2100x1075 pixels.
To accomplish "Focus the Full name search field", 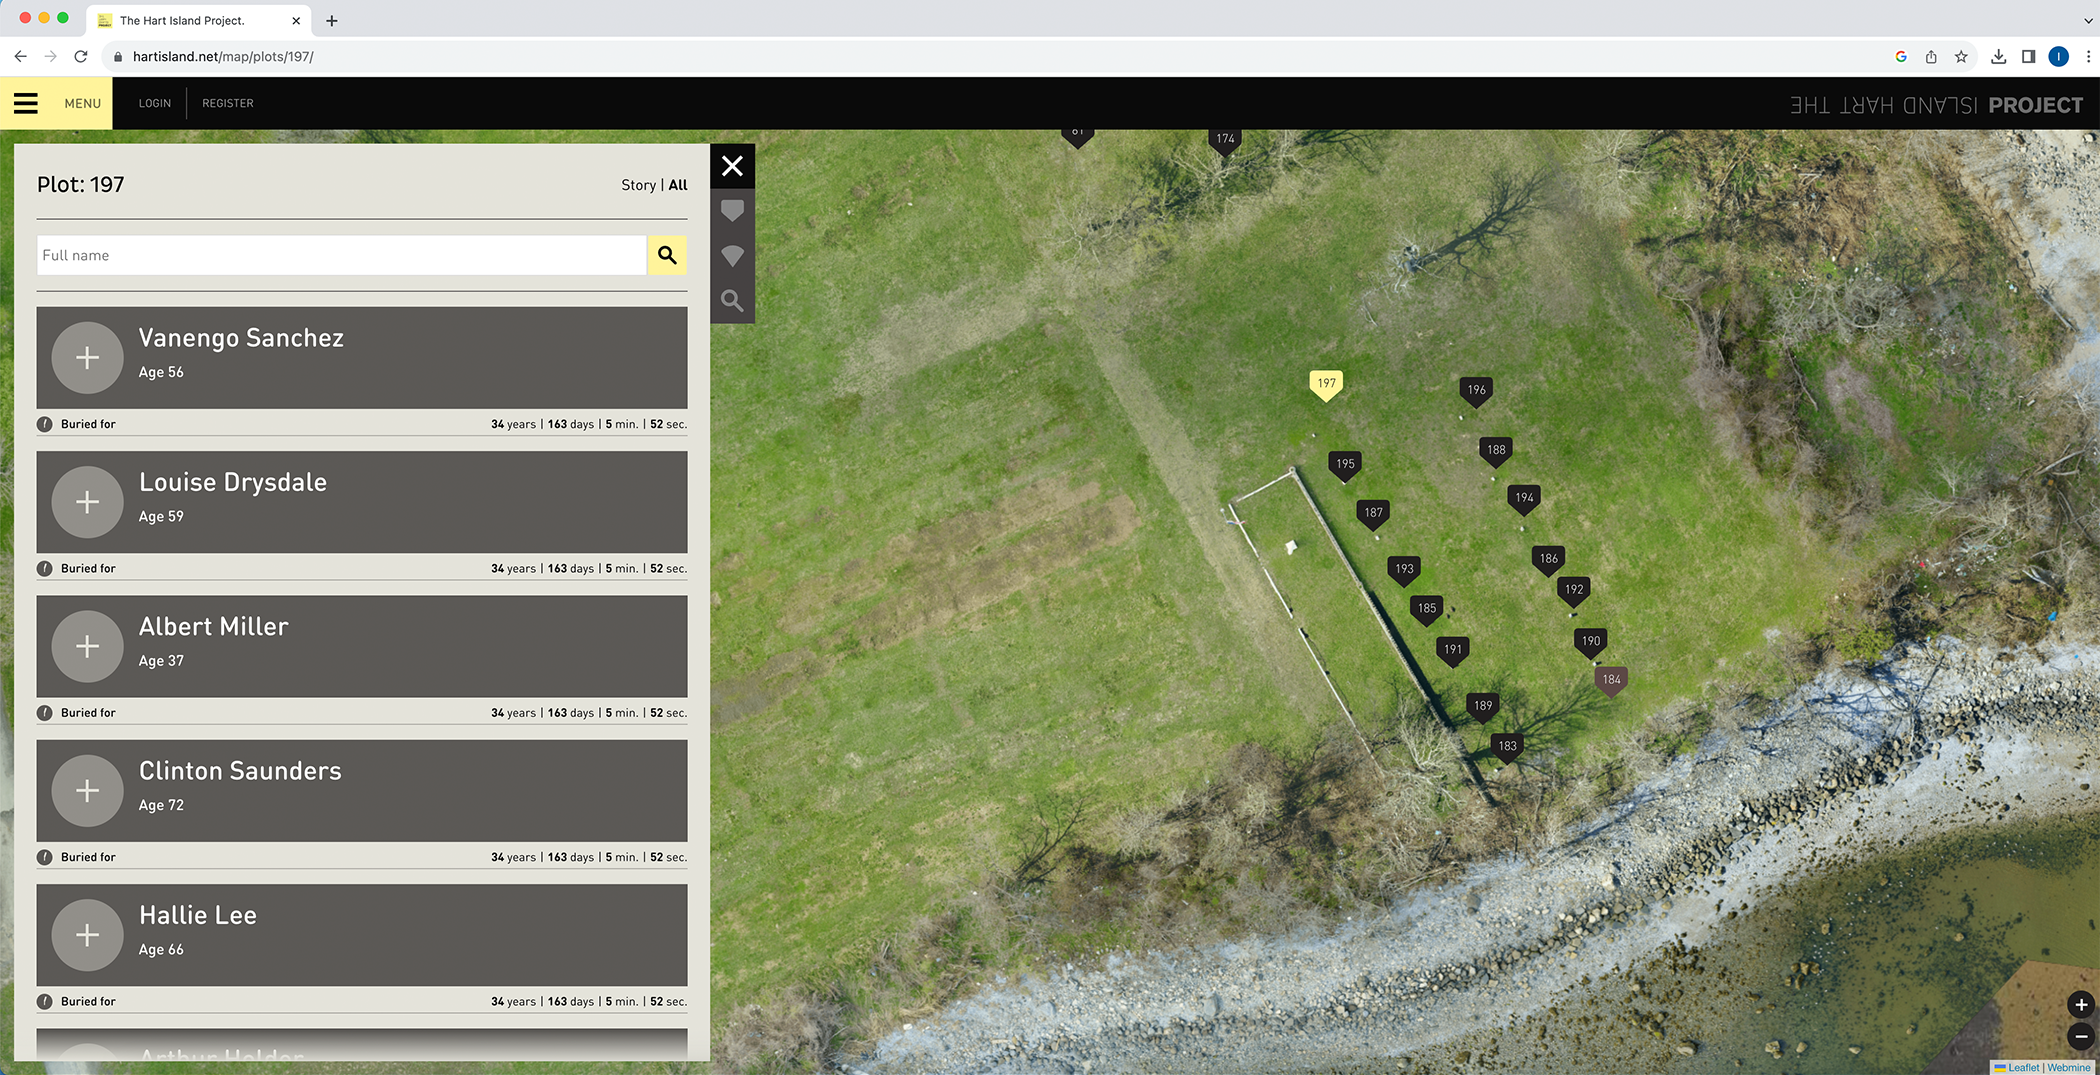I will click(341, 255).
